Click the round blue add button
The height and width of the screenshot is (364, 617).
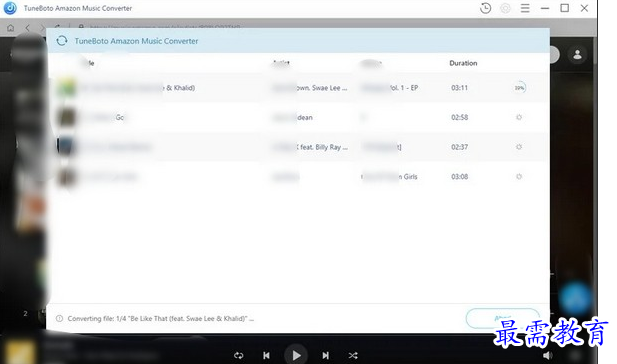pos(575,299)
